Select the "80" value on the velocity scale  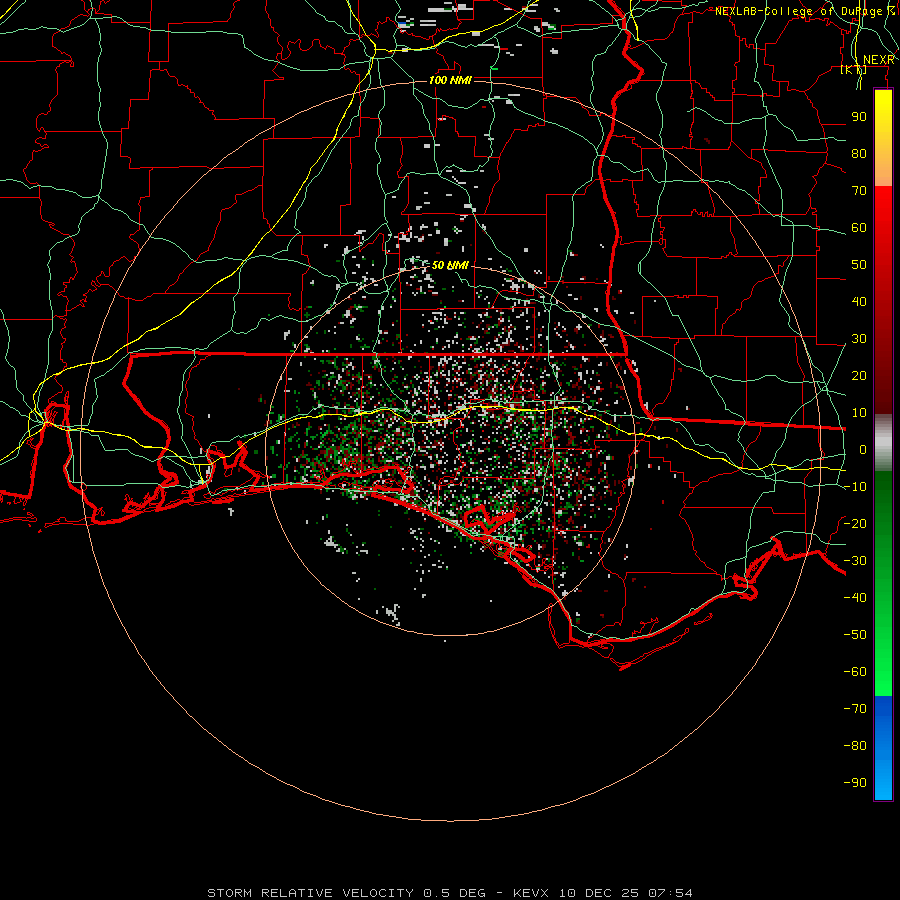tap(859, 153)
